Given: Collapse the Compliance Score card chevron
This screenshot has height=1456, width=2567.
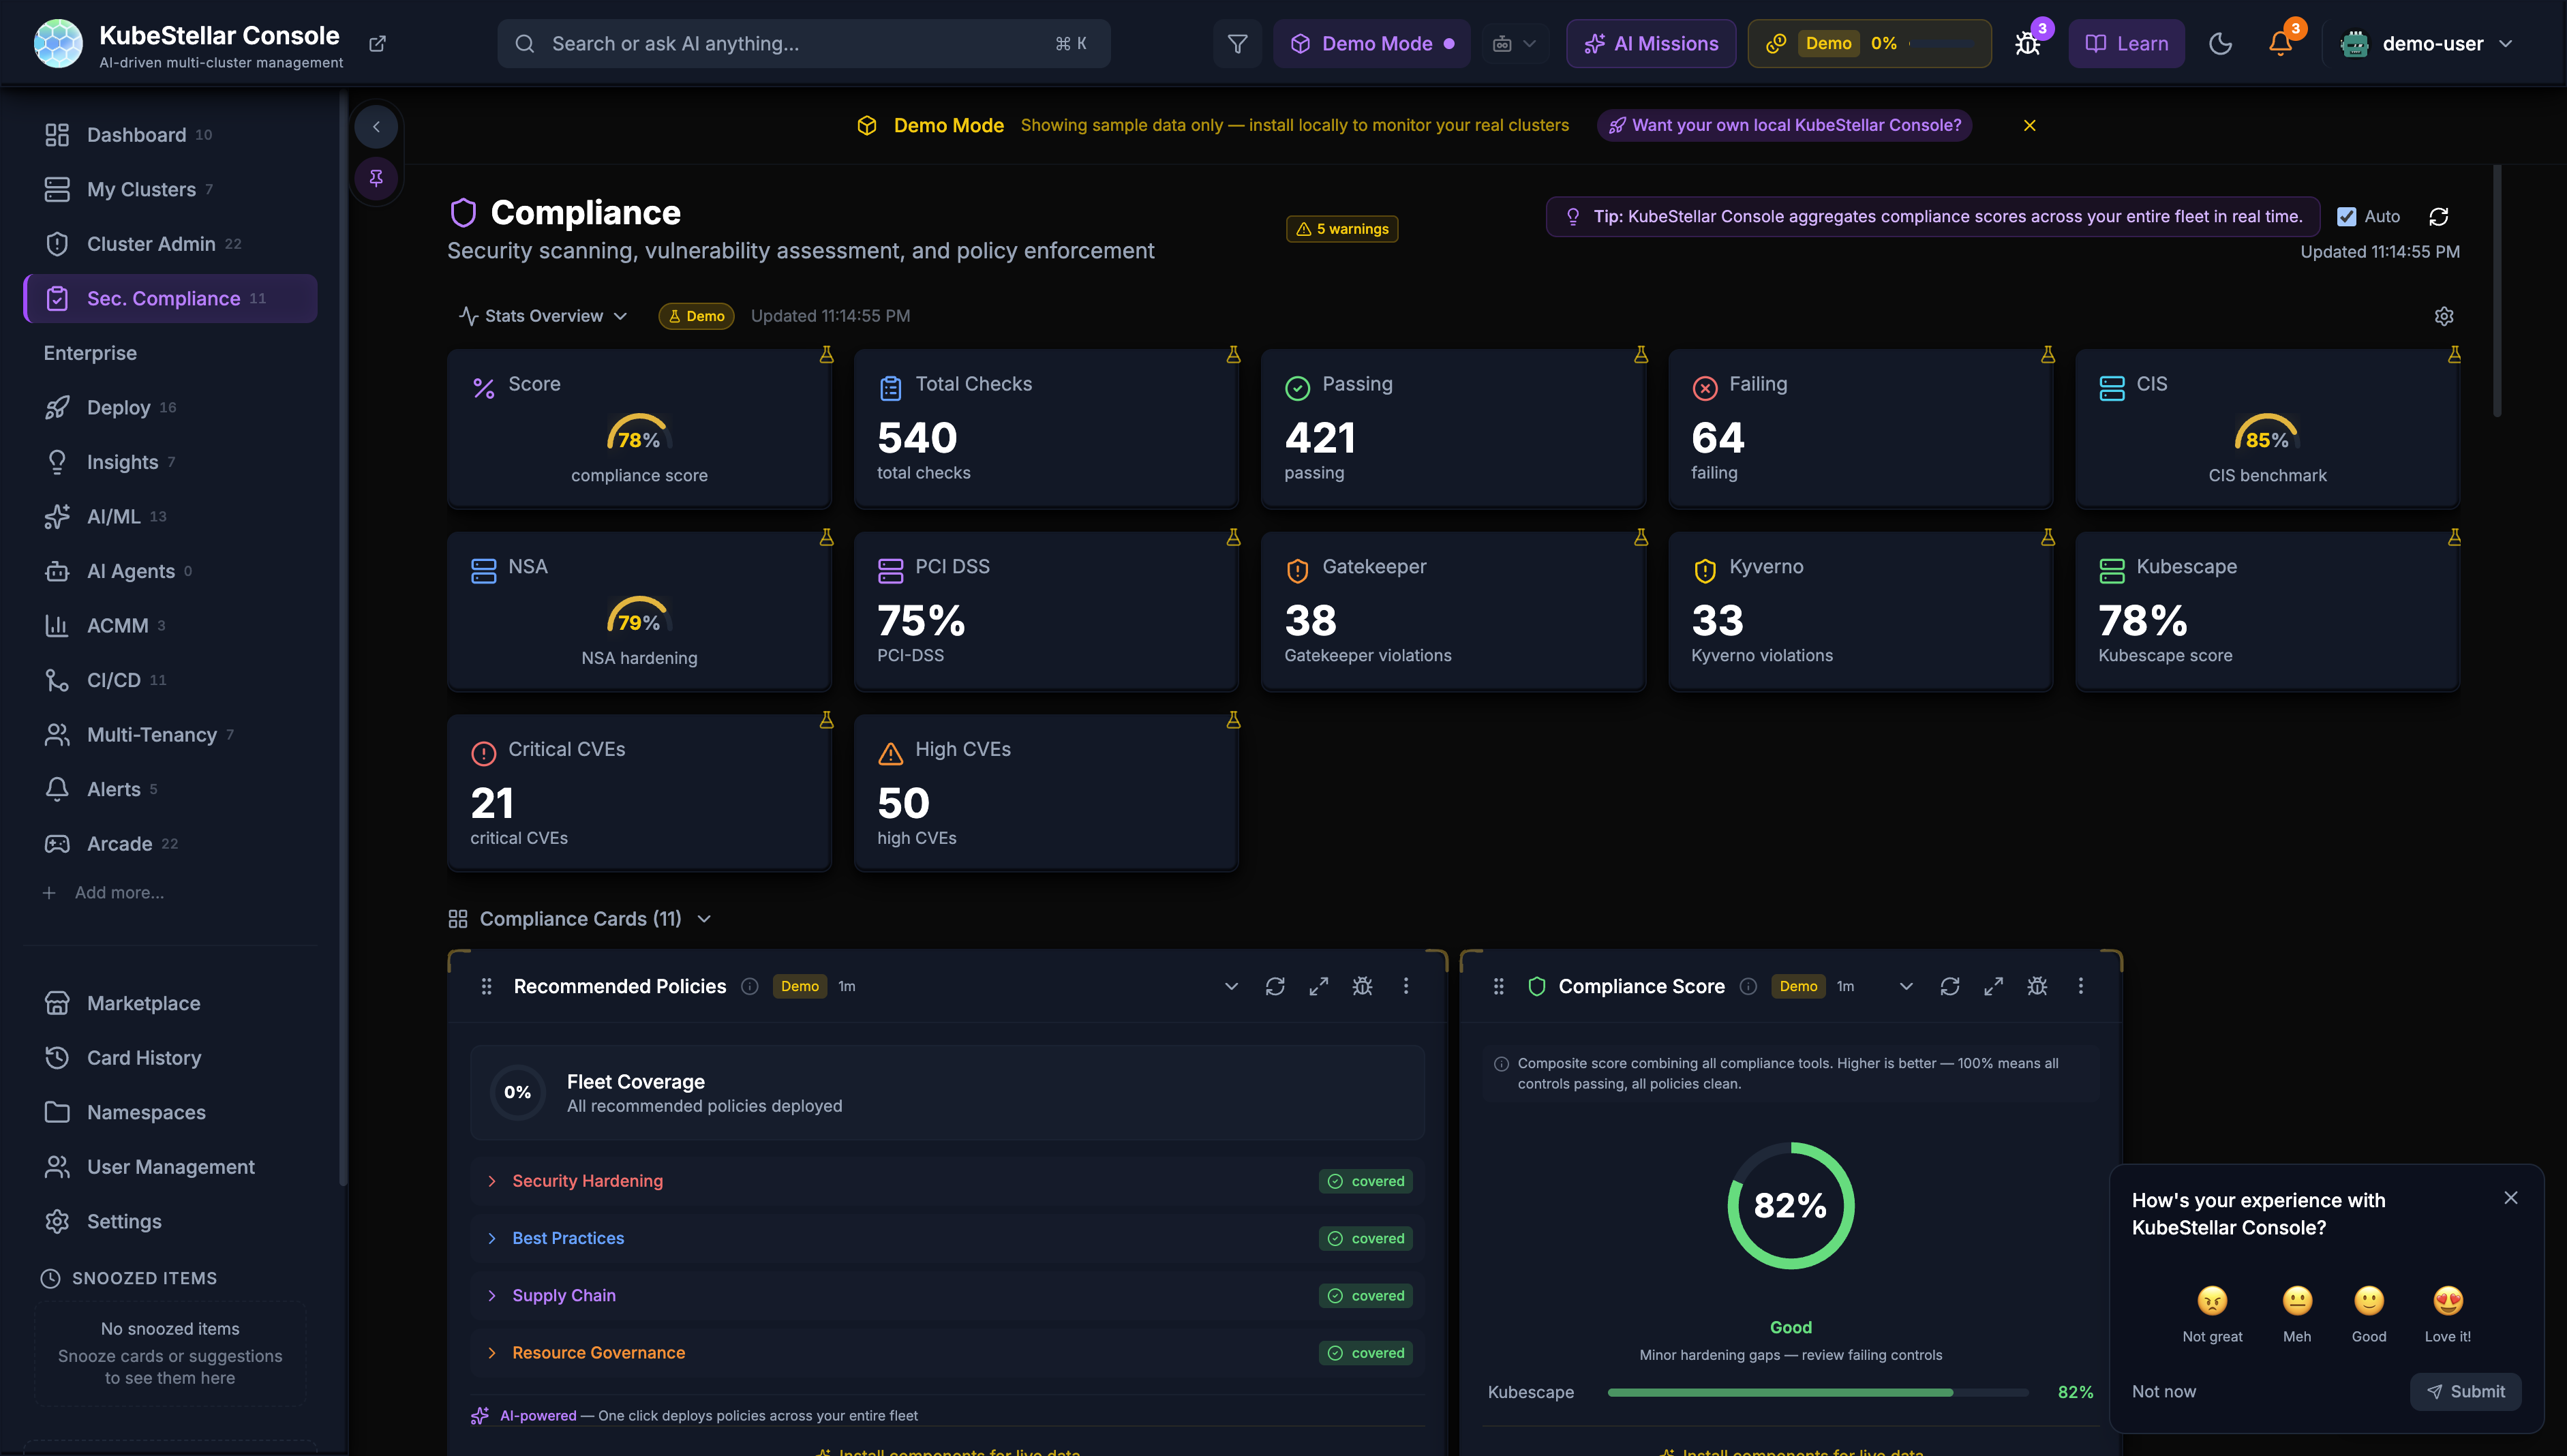Looking at the screenshot, I should (1906, 986).
